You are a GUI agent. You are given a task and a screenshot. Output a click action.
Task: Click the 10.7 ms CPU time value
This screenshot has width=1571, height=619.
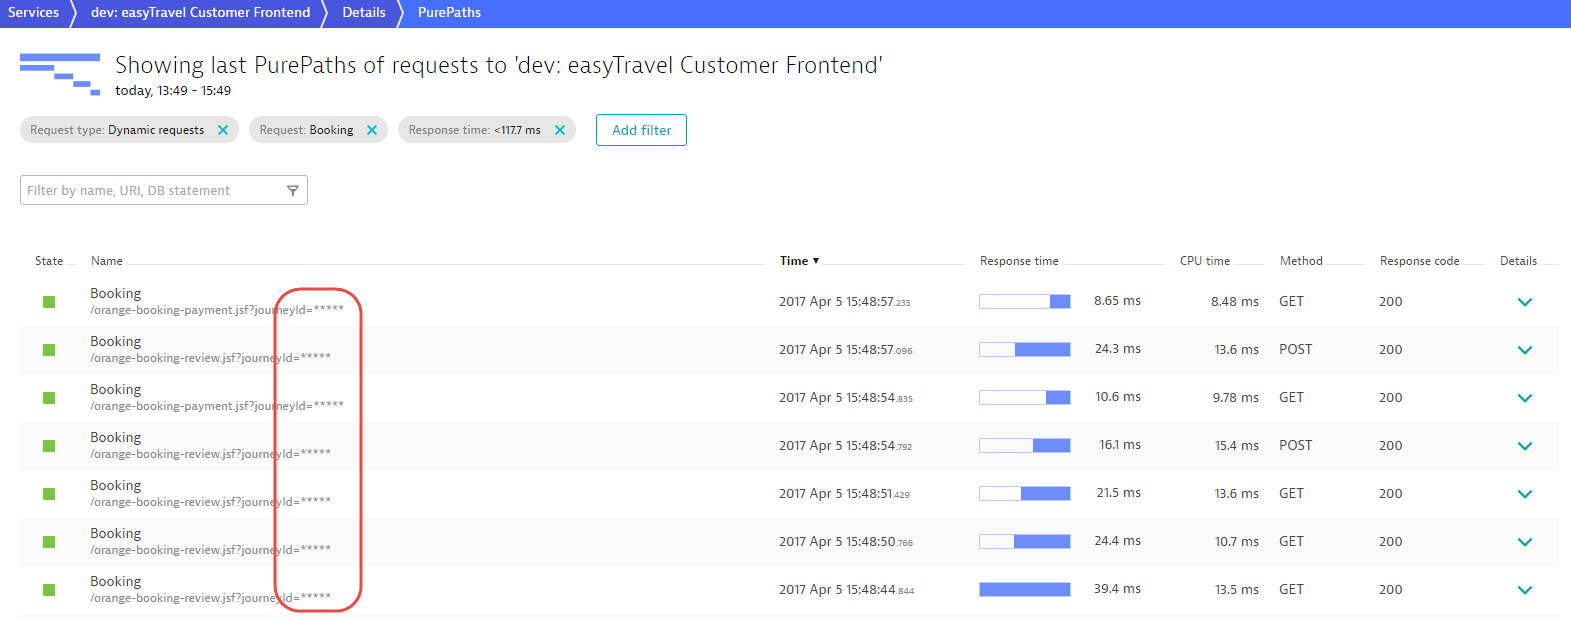click(1237, 542)
